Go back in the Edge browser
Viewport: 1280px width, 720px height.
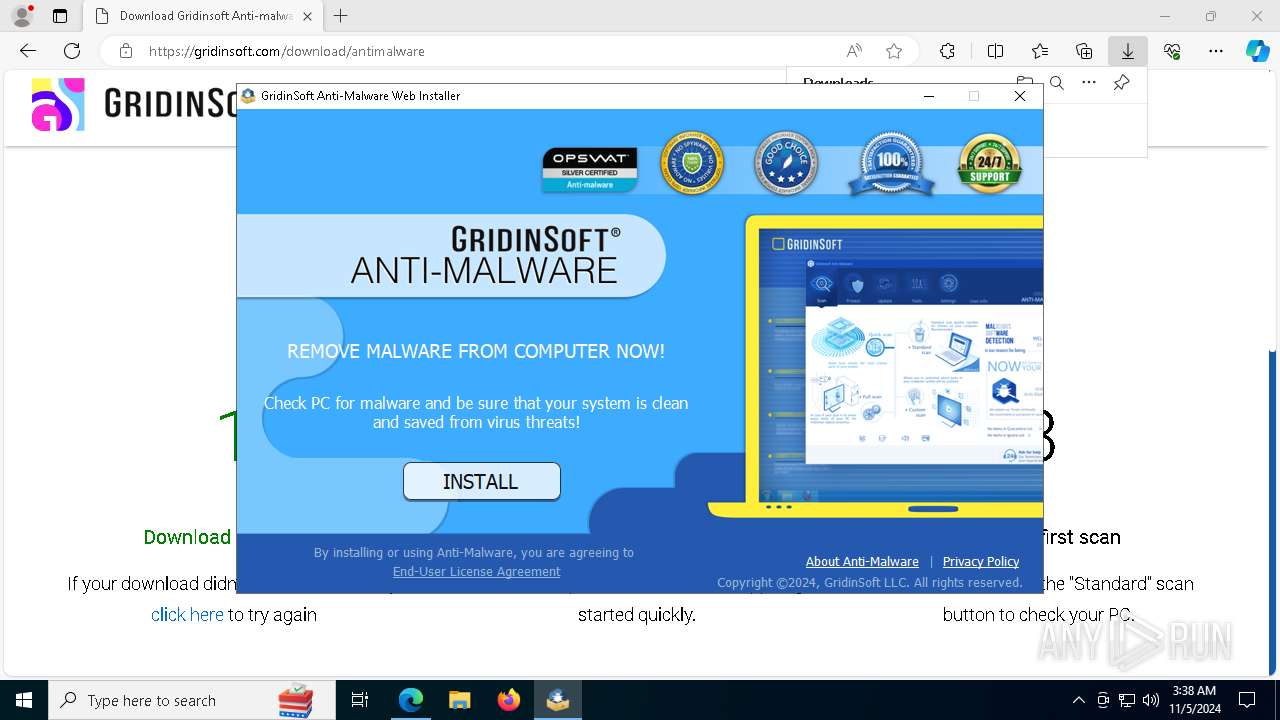coord(28,51)
